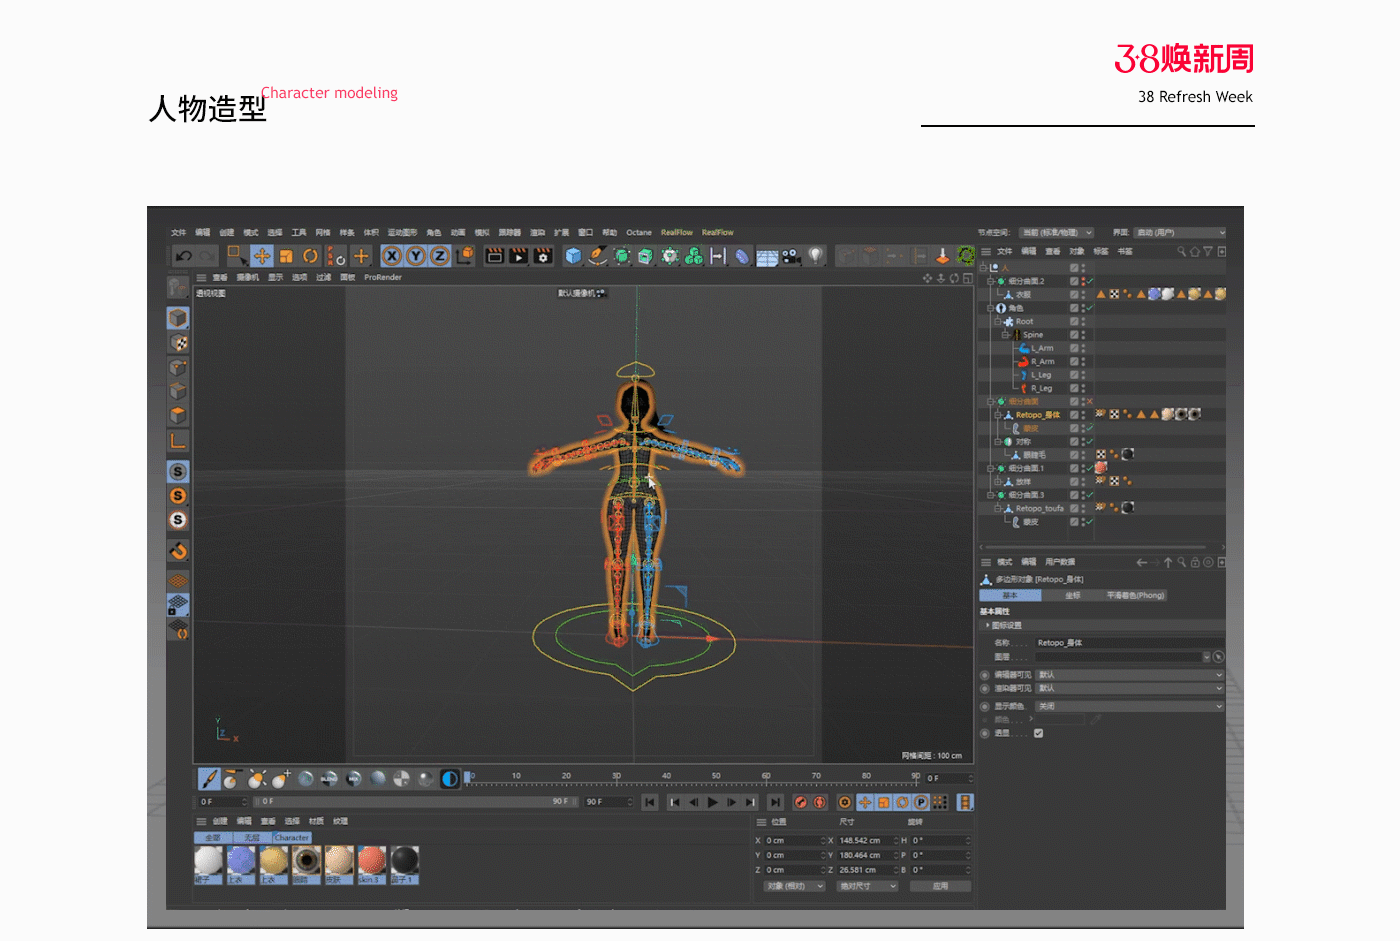The width and height of the screenshot is (1400, 941).
Task: Click the camera icon in toolbar
Action: (x=792, y=256)
